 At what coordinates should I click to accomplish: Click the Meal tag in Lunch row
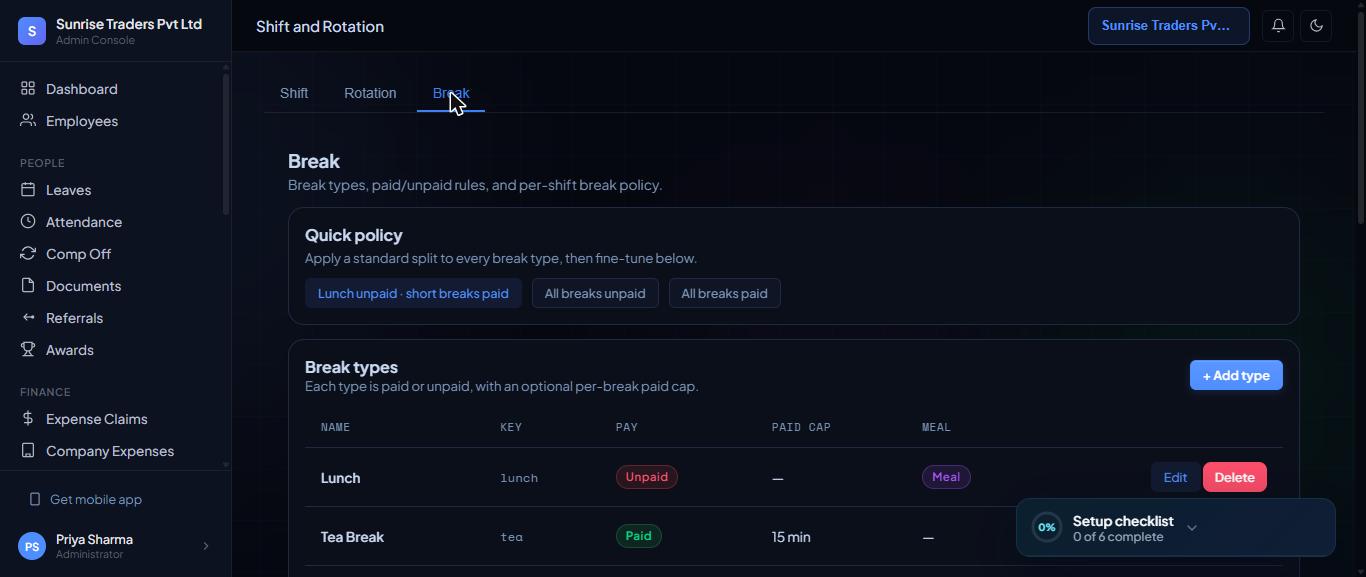[x=946, y=477]
